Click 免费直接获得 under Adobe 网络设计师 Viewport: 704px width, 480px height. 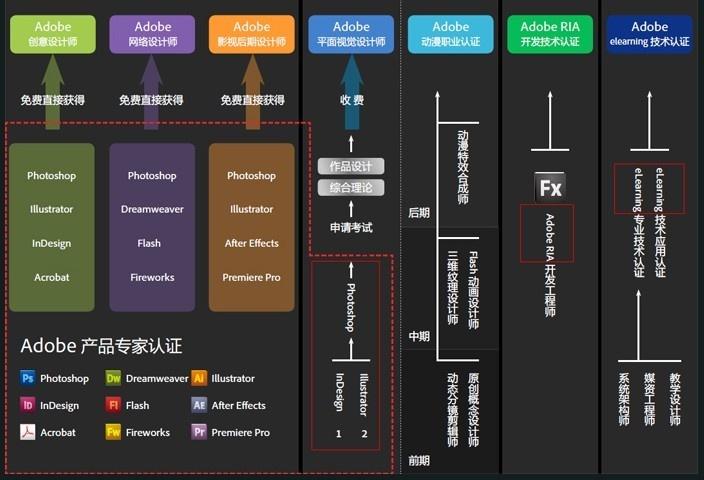151,100
